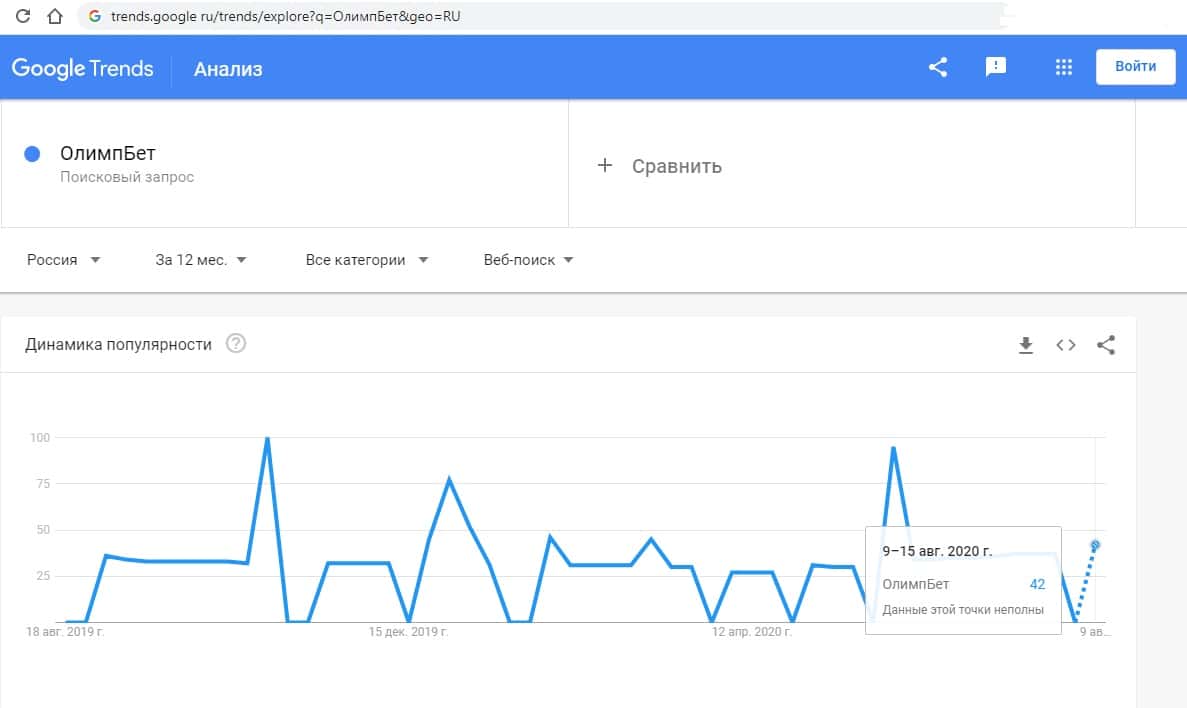Click the ОлимпБет search term field
This screenshot has height=708, width=1187.
pyautogui.click(x=108, y=154)
